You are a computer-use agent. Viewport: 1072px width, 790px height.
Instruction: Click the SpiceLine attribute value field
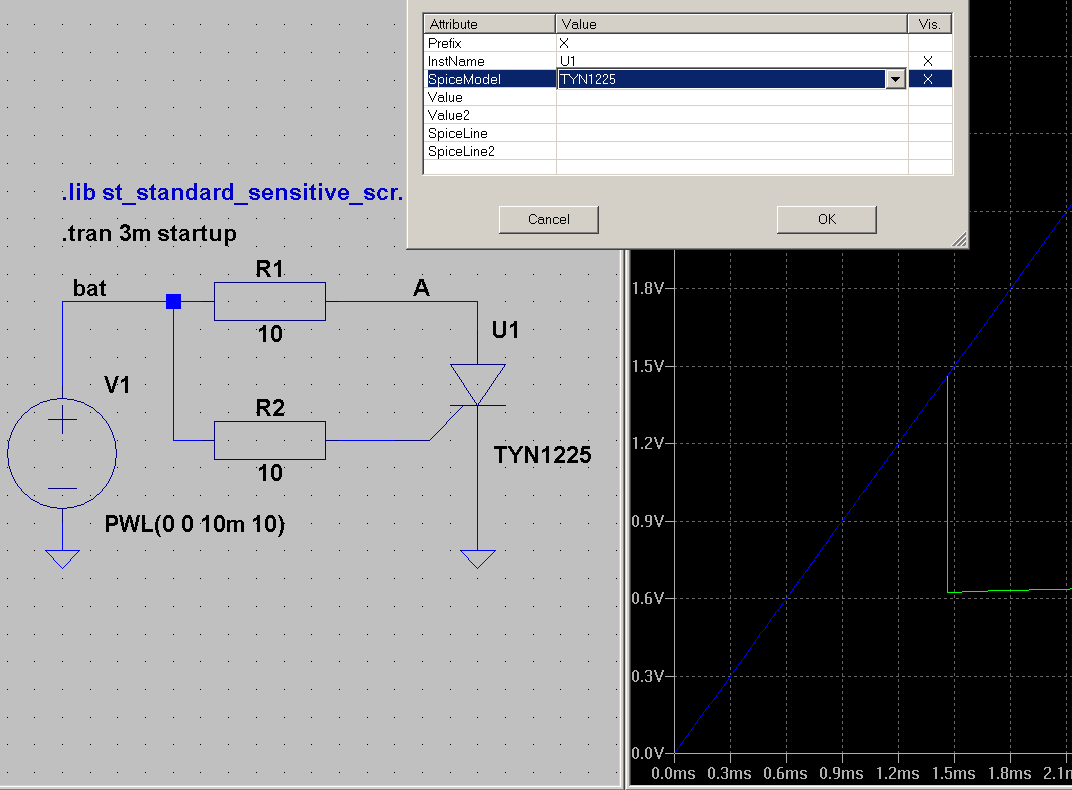tap(732, 133)
